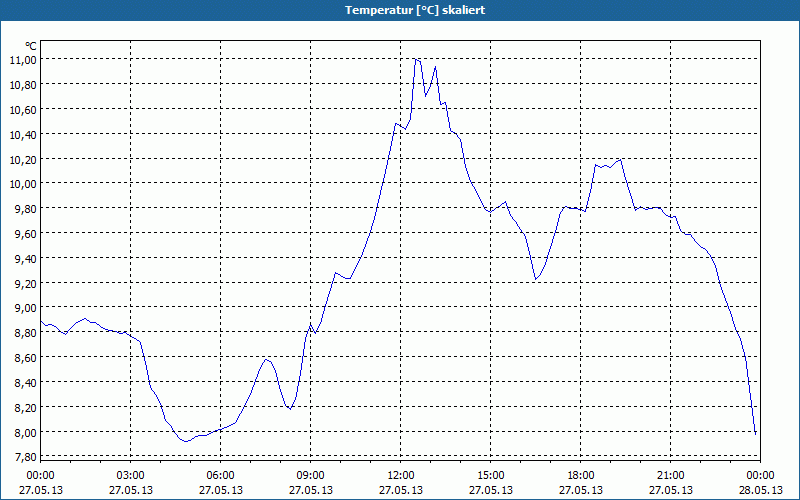This screenshot has width=800, height=500.
Task: Click the 27.05.13 date under 06:00
Action: coord(220,490)
